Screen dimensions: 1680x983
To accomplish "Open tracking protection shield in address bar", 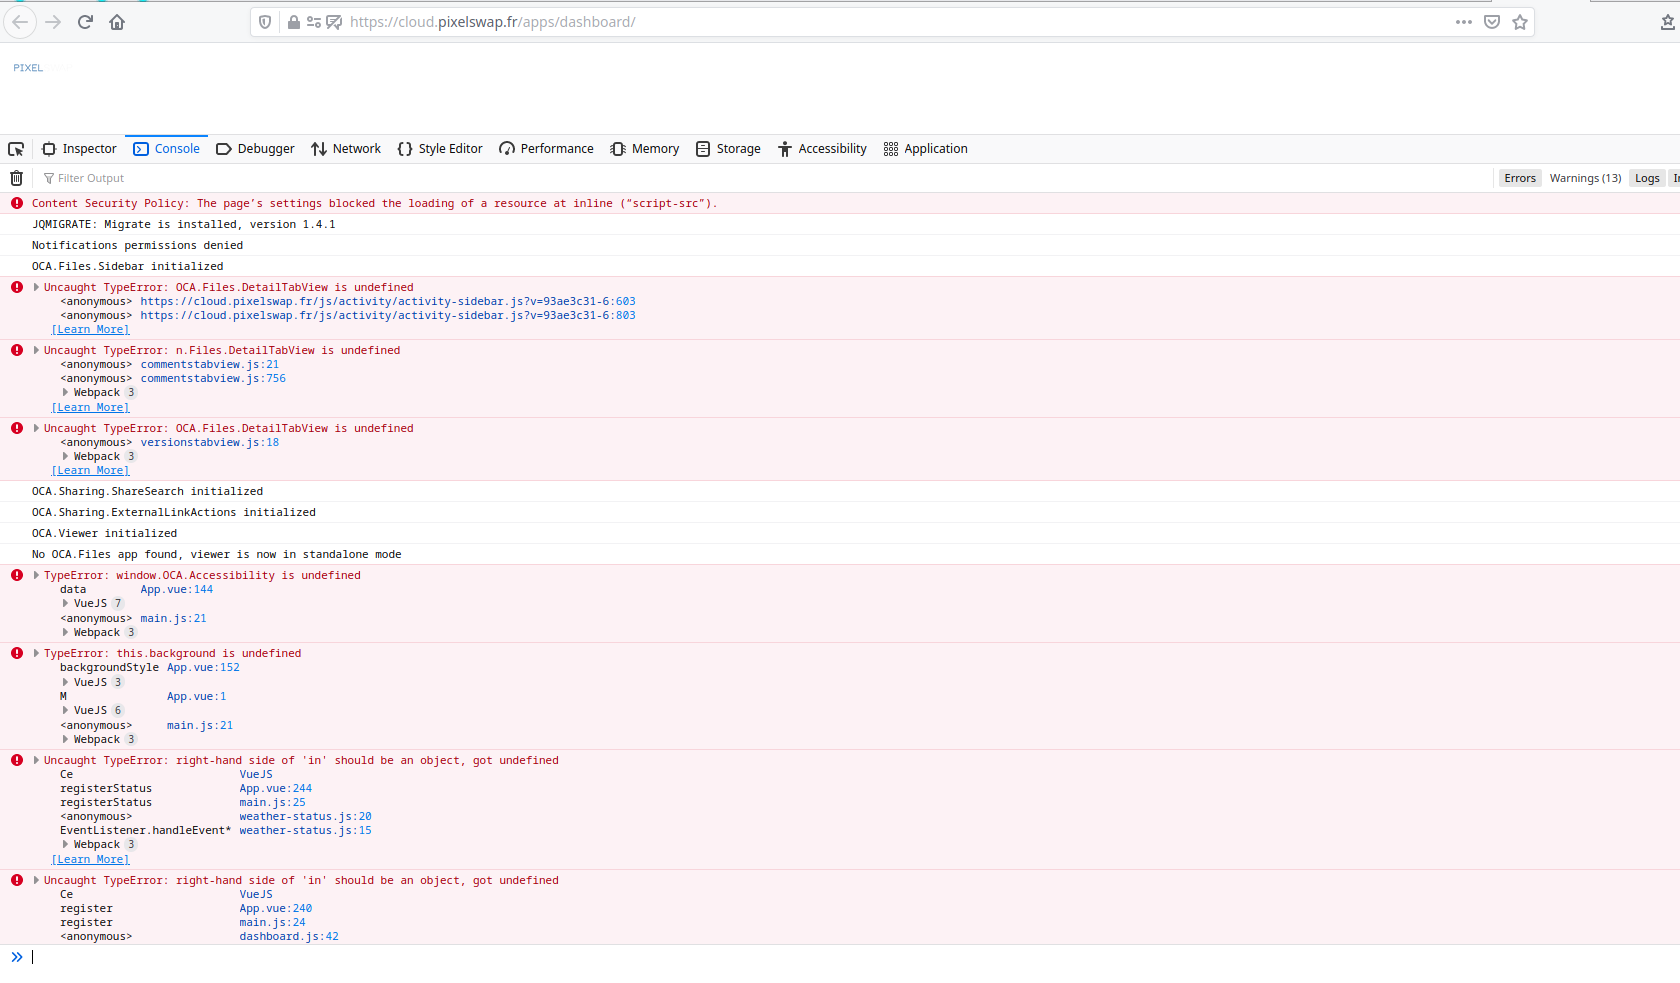I will (265, 22).
